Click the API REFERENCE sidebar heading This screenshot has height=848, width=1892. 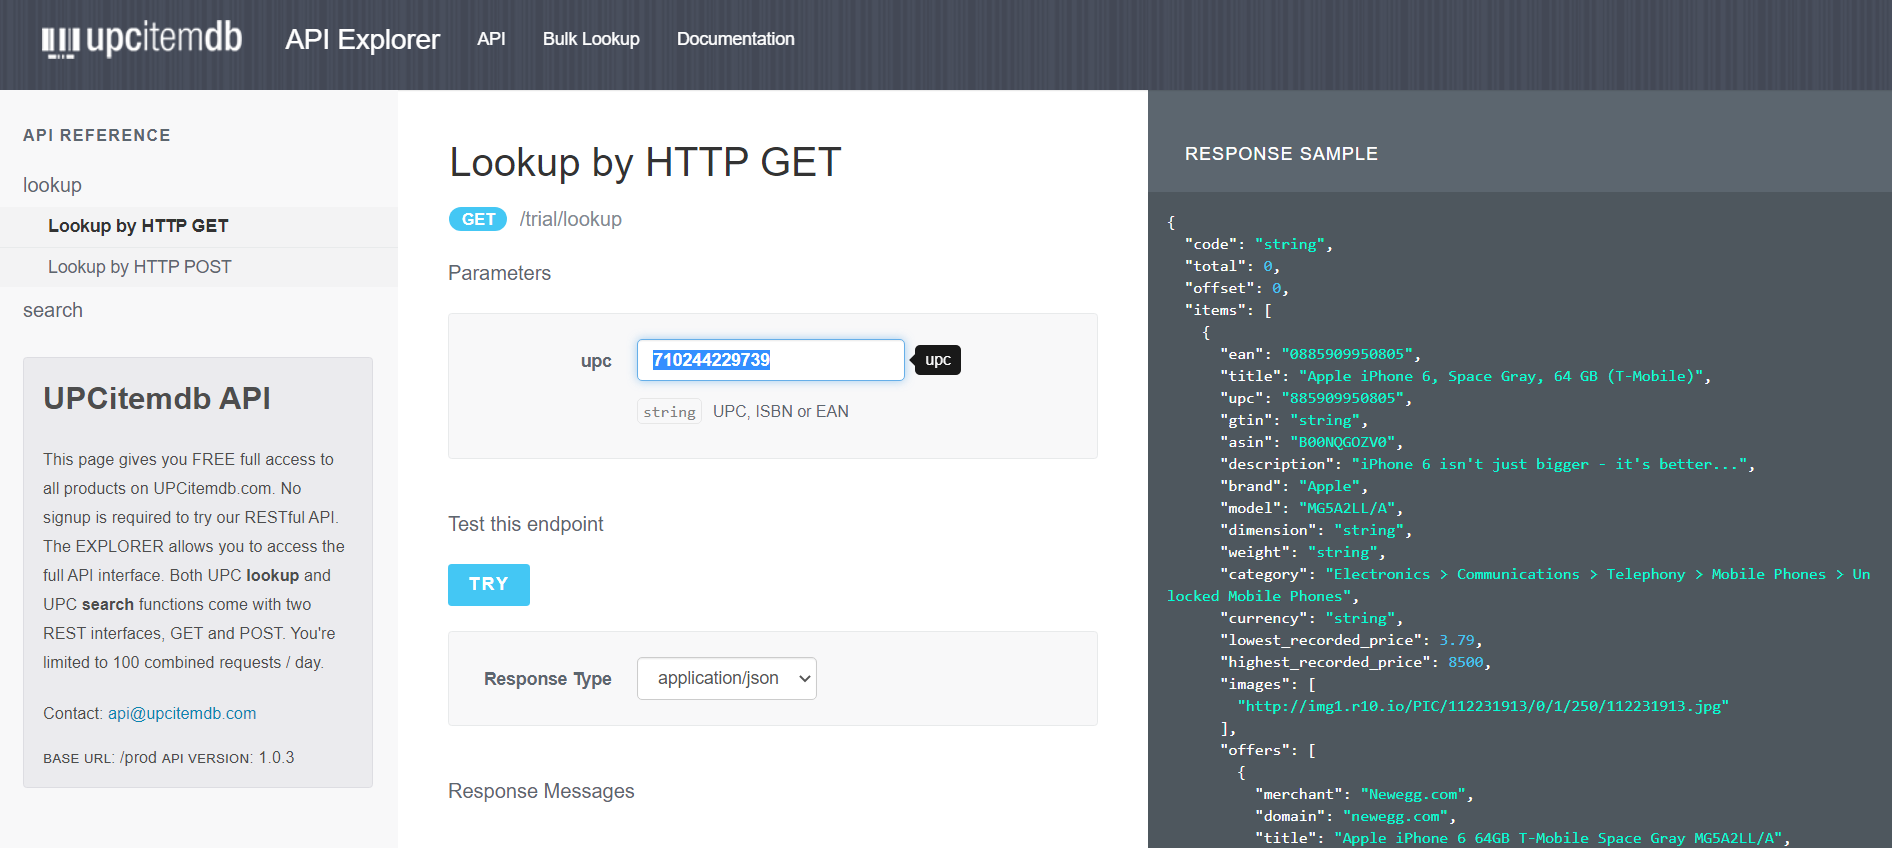coord(97,135)
